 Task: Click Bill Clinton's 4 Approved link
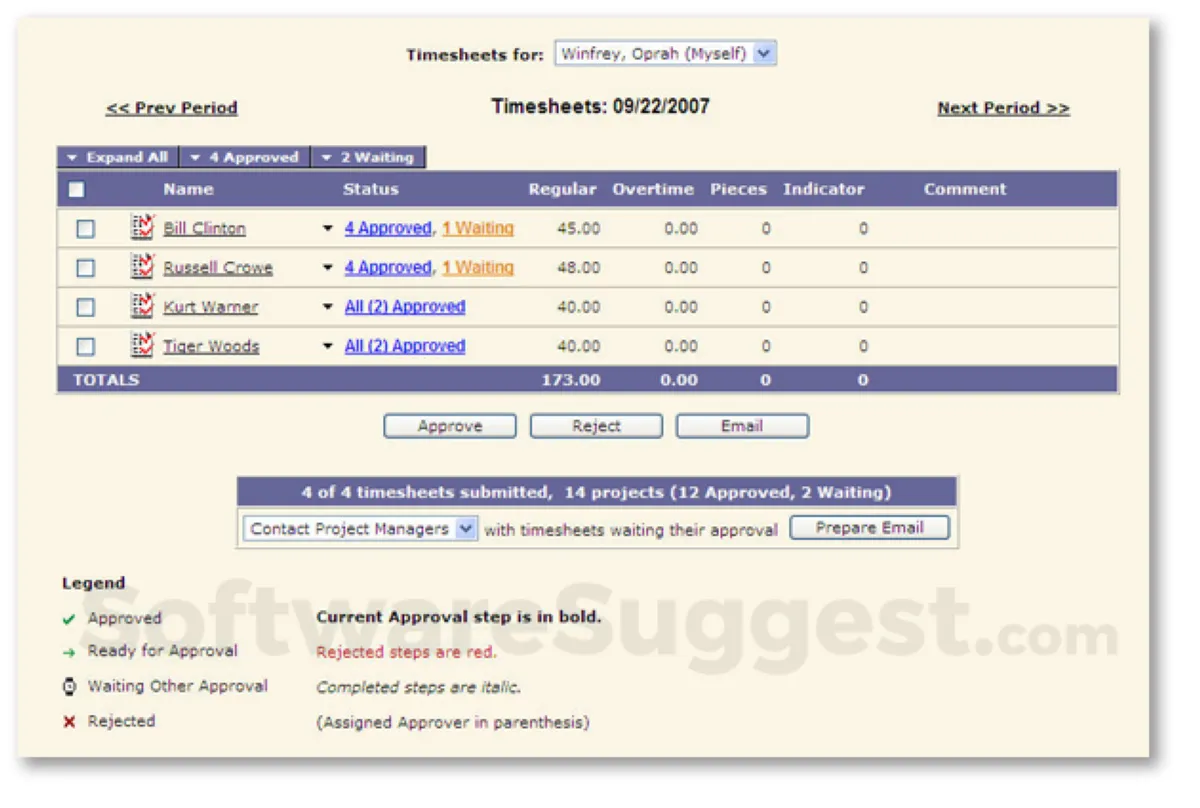point(388,228)
